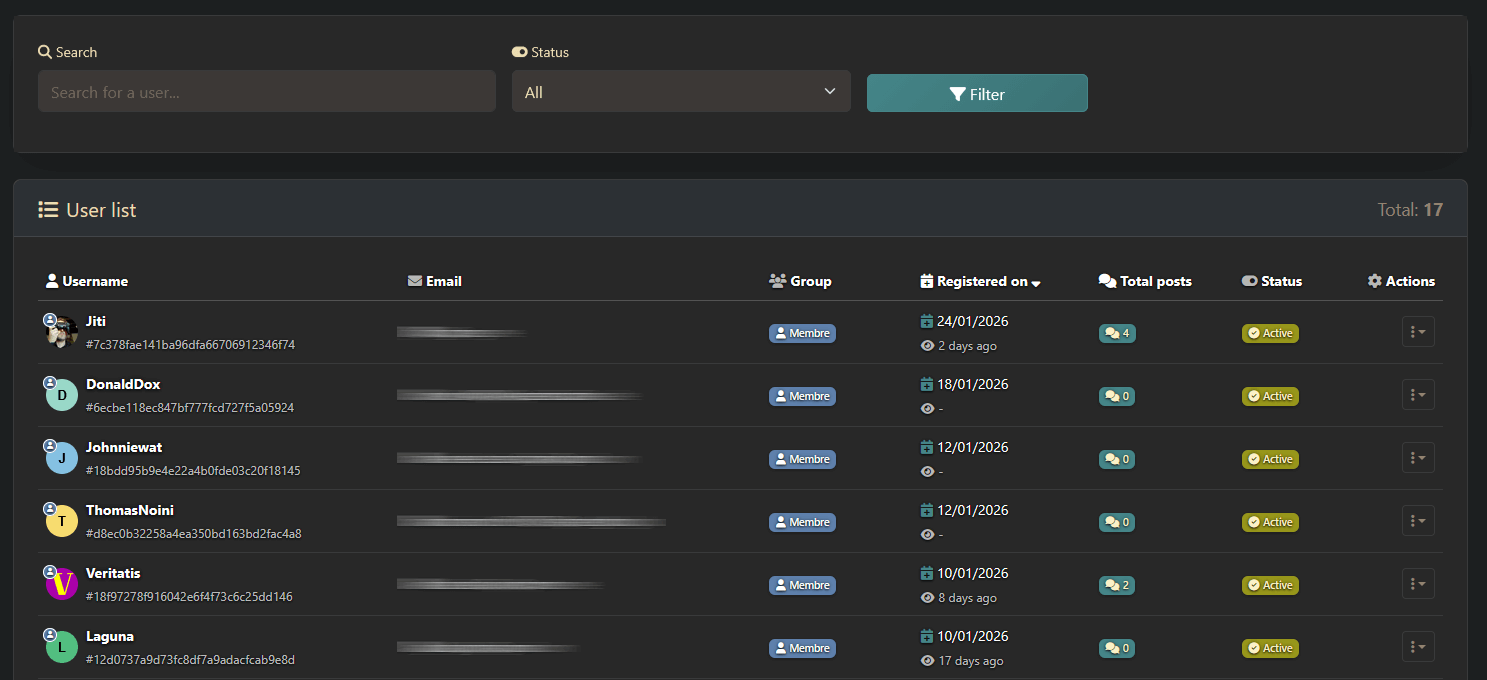1487x680 pixels.
Task: Open the actions menu for Jiti
Action: click(x=1417, y=332)
